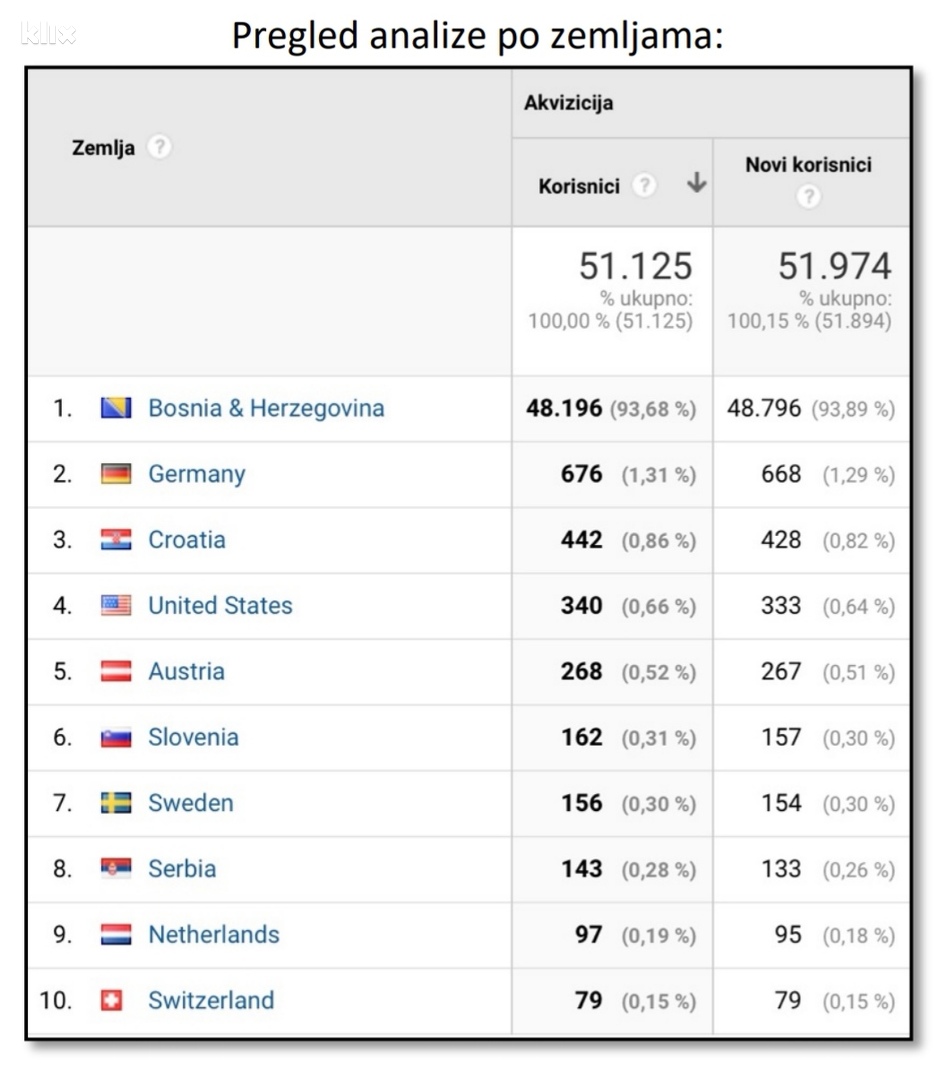Screen dimensions: 938x1070
Task: Select the Akvizicija column group header
Action: (x=569, y=103)
